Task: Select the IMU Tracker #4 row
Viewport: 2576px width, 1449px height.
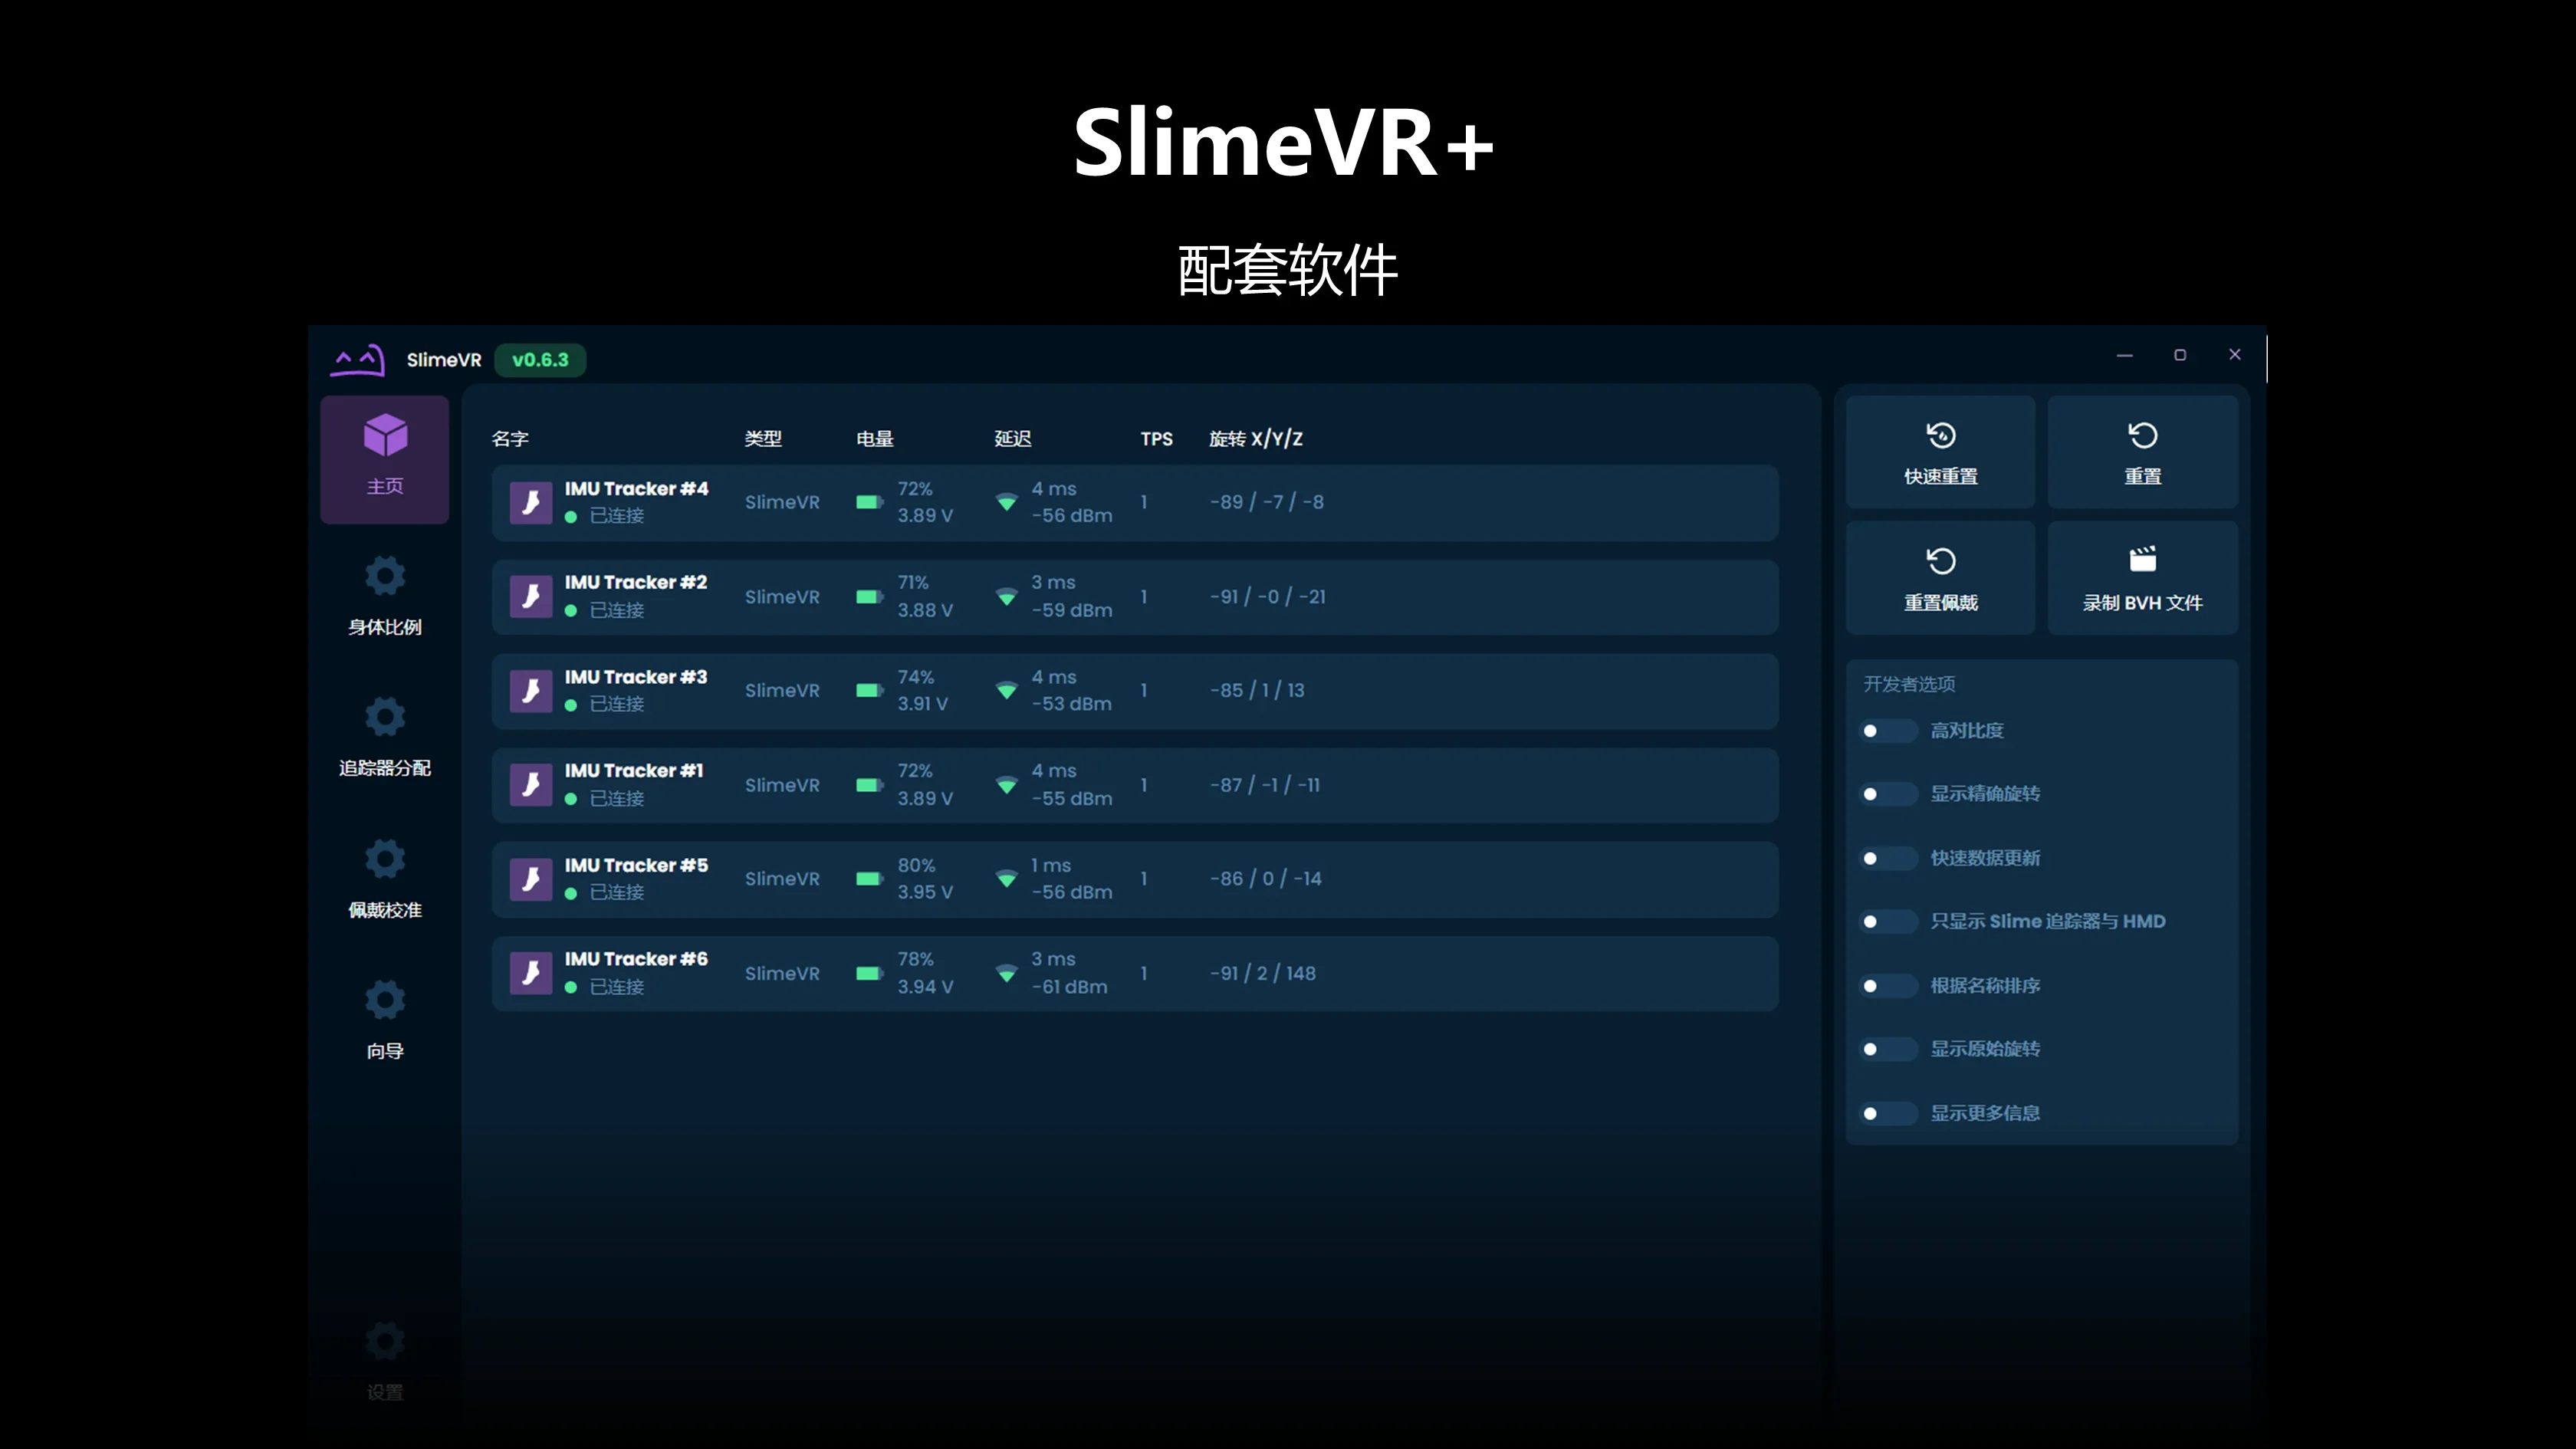Action: pyautogui.click(x=1135, y=502)
